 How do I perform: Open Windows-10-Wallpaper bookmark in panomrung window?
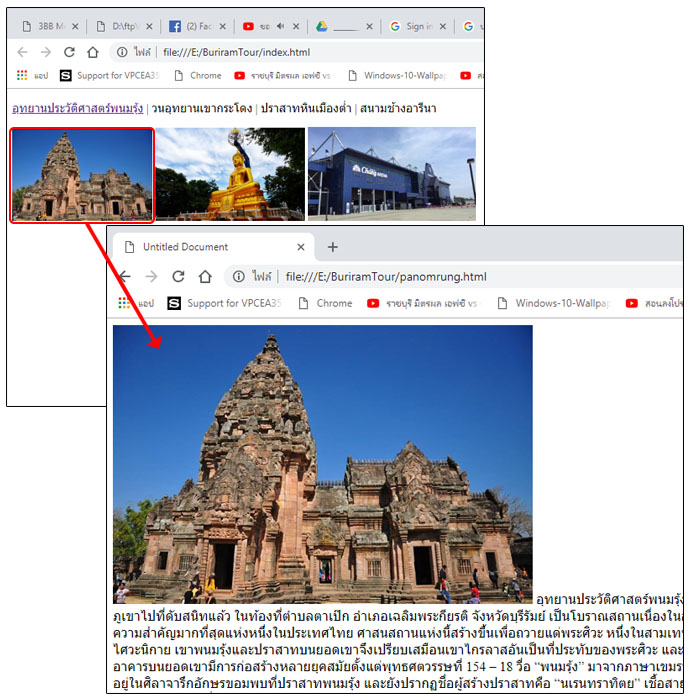(x=555, y=303)
